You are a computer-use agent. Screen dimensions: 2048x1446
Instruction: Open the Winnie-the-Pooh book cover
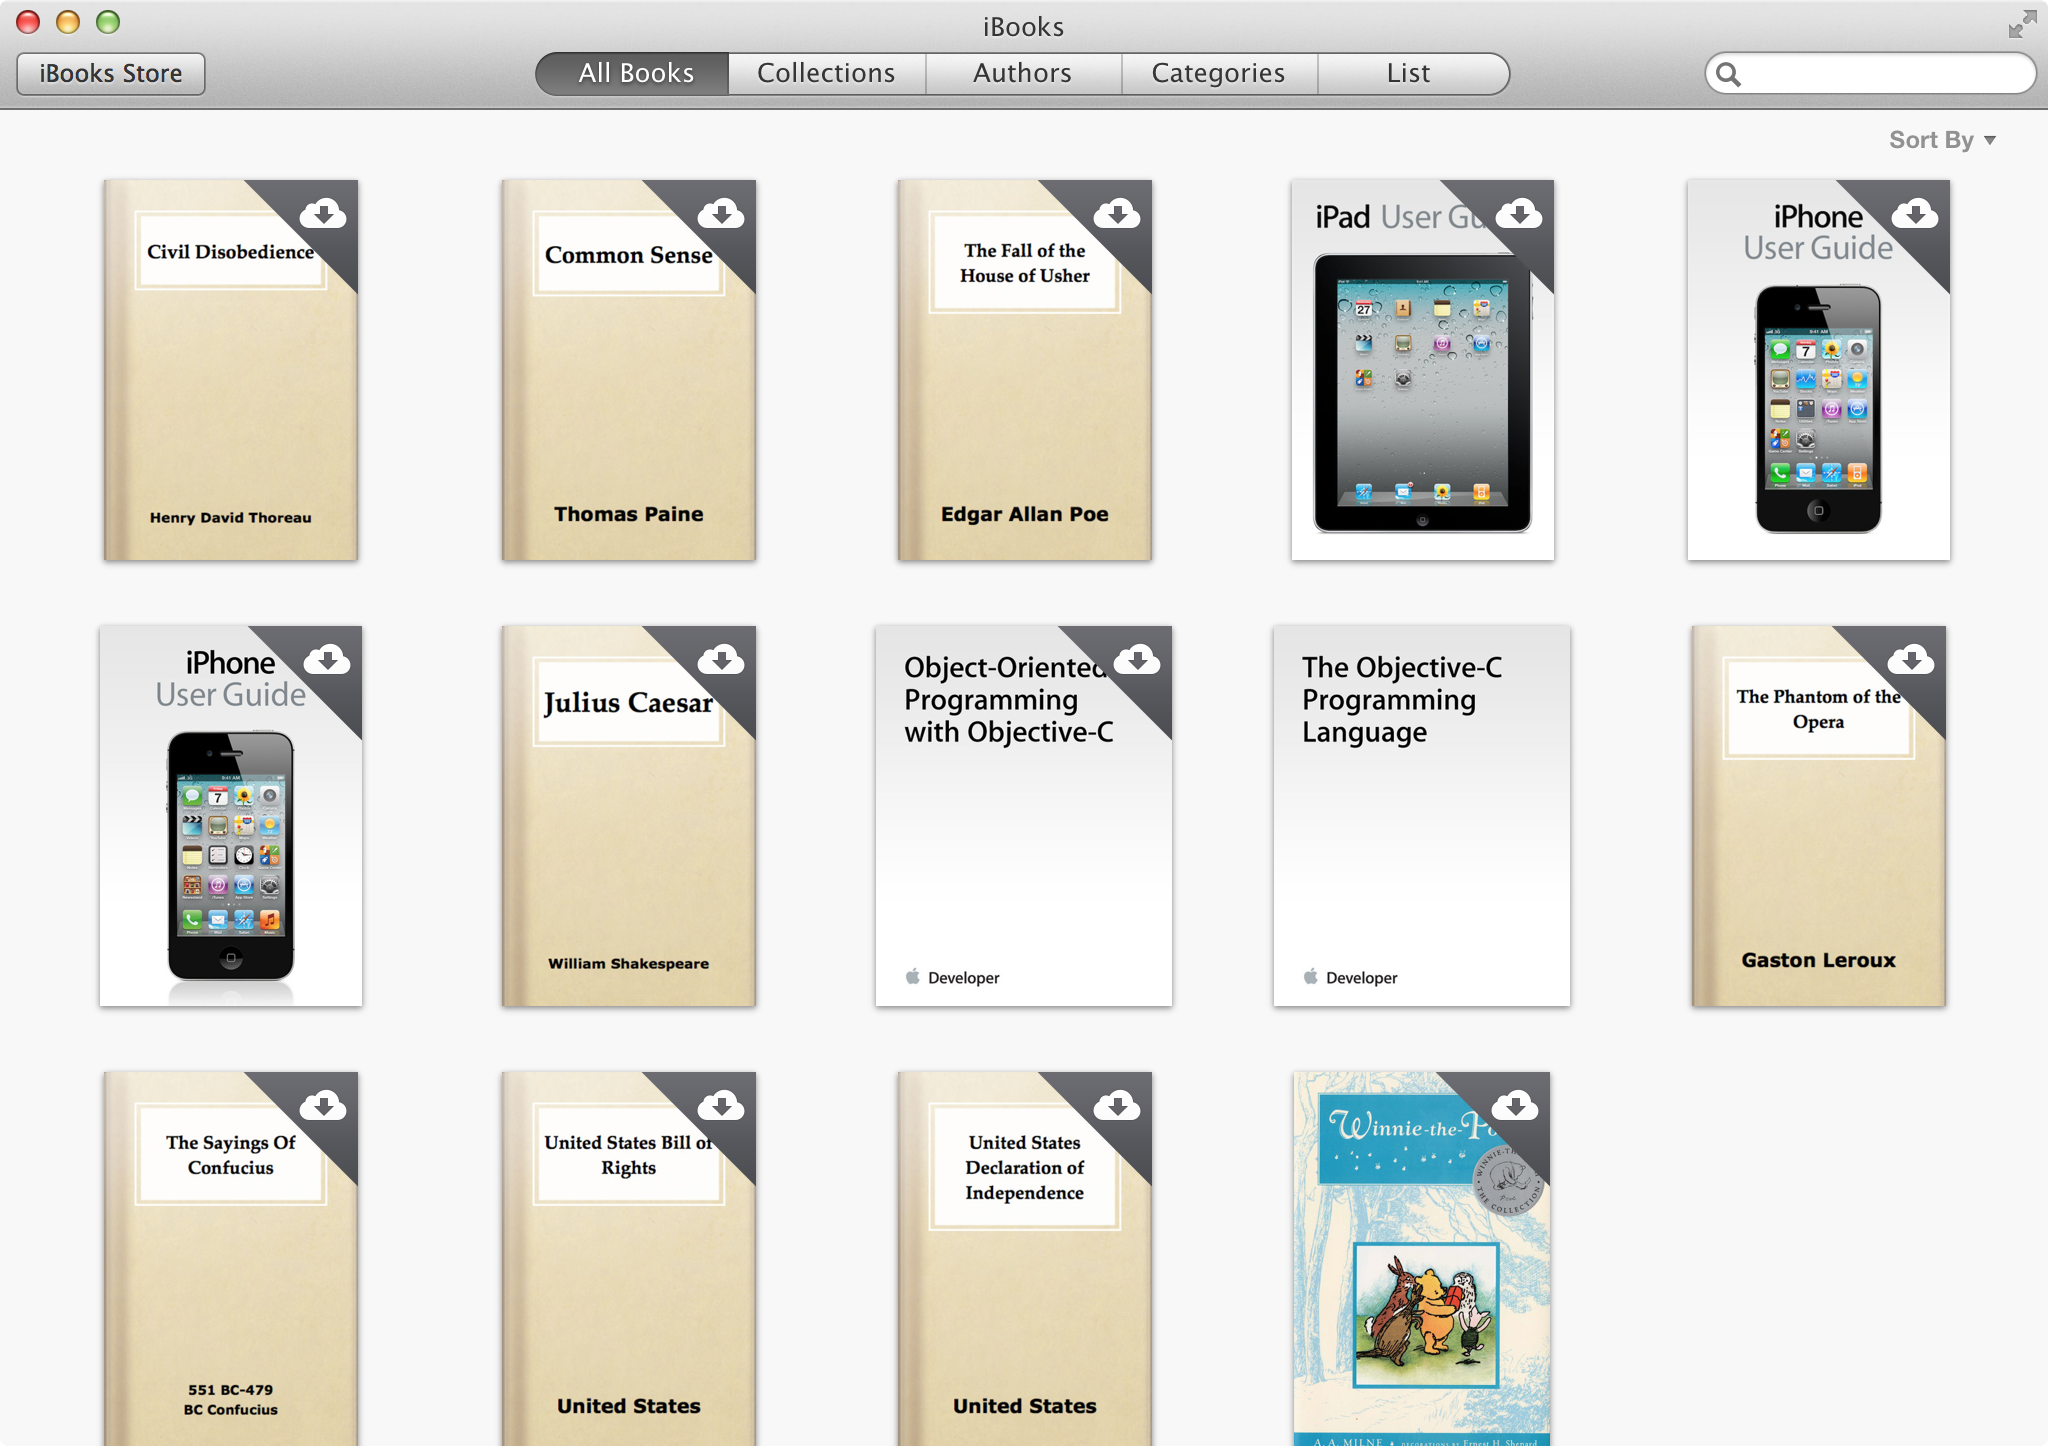[x=1422, y=1259]
